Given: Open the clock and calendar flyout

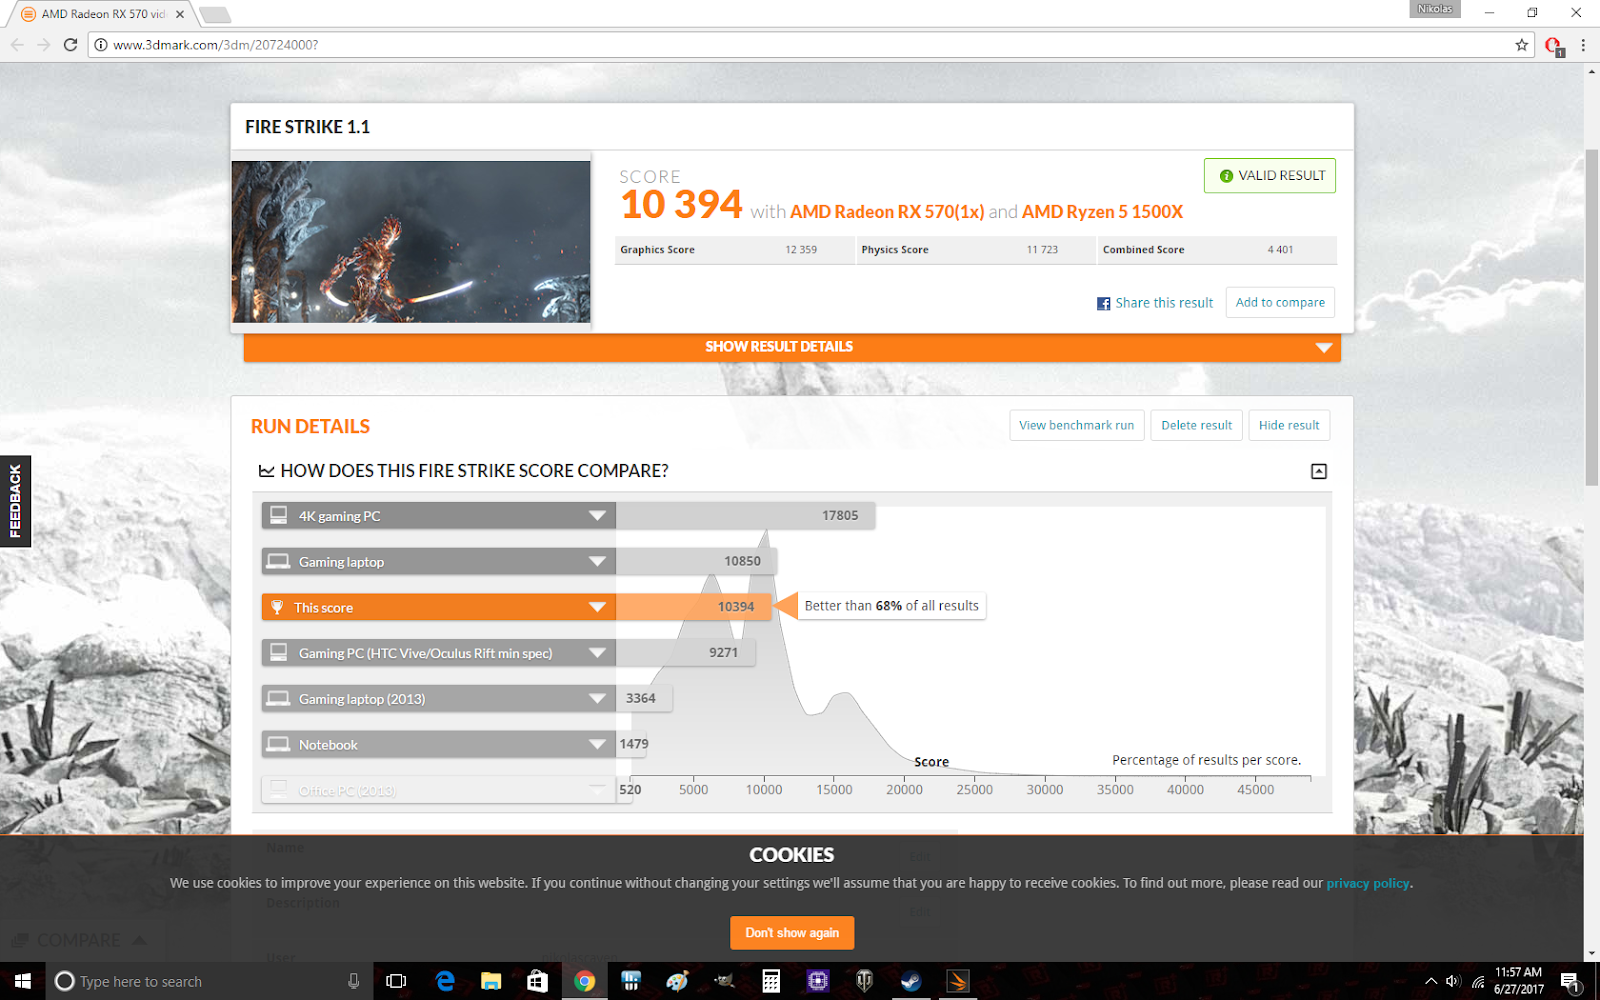Looking at the screenshot, I should click(1519, 981).
